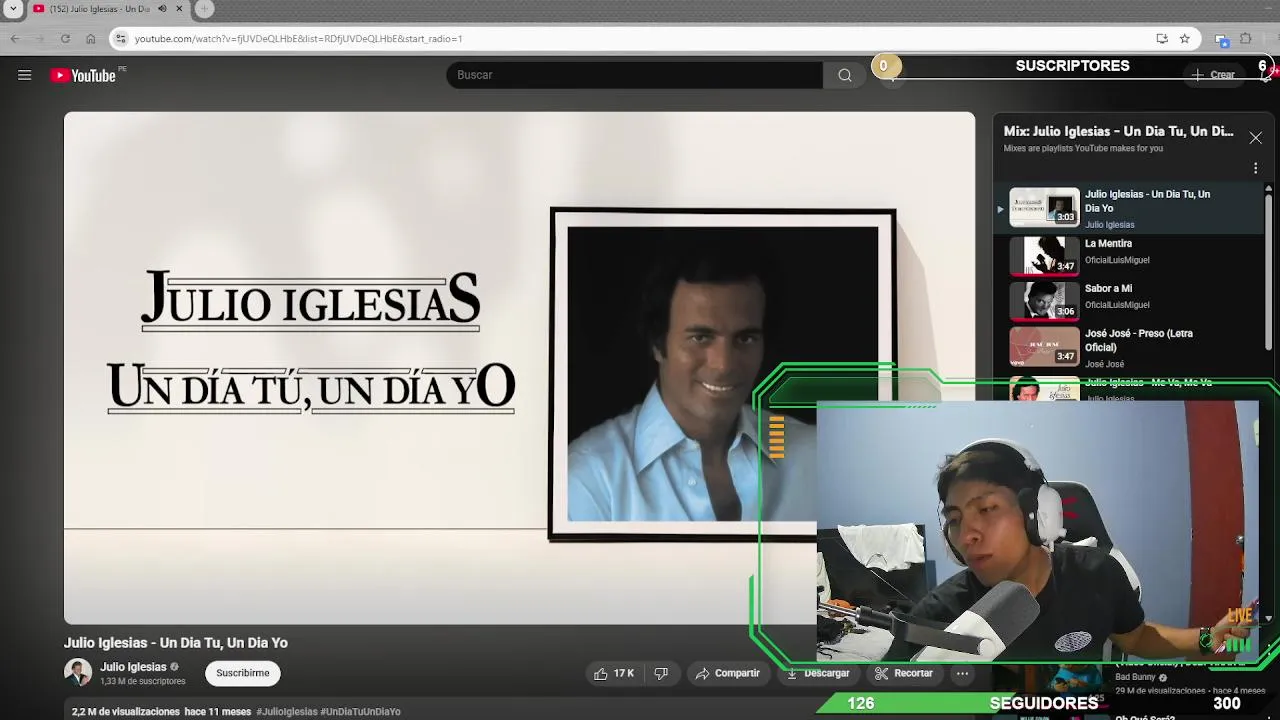Image resolution: width=1280 pixels, height=720 pixels.
Task: Click the video player area
Action: (x=519, y=368)
